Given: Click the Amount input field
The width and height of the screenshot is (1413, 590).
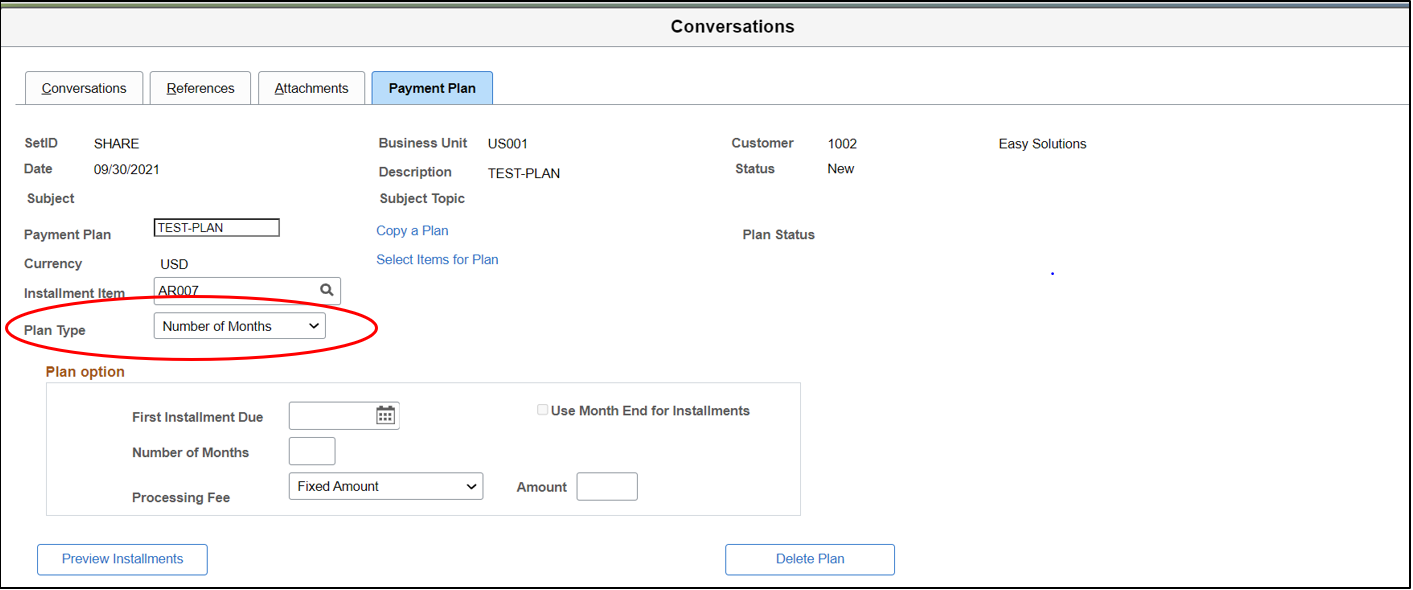Looking at the screenshot, I should point(607,487).
